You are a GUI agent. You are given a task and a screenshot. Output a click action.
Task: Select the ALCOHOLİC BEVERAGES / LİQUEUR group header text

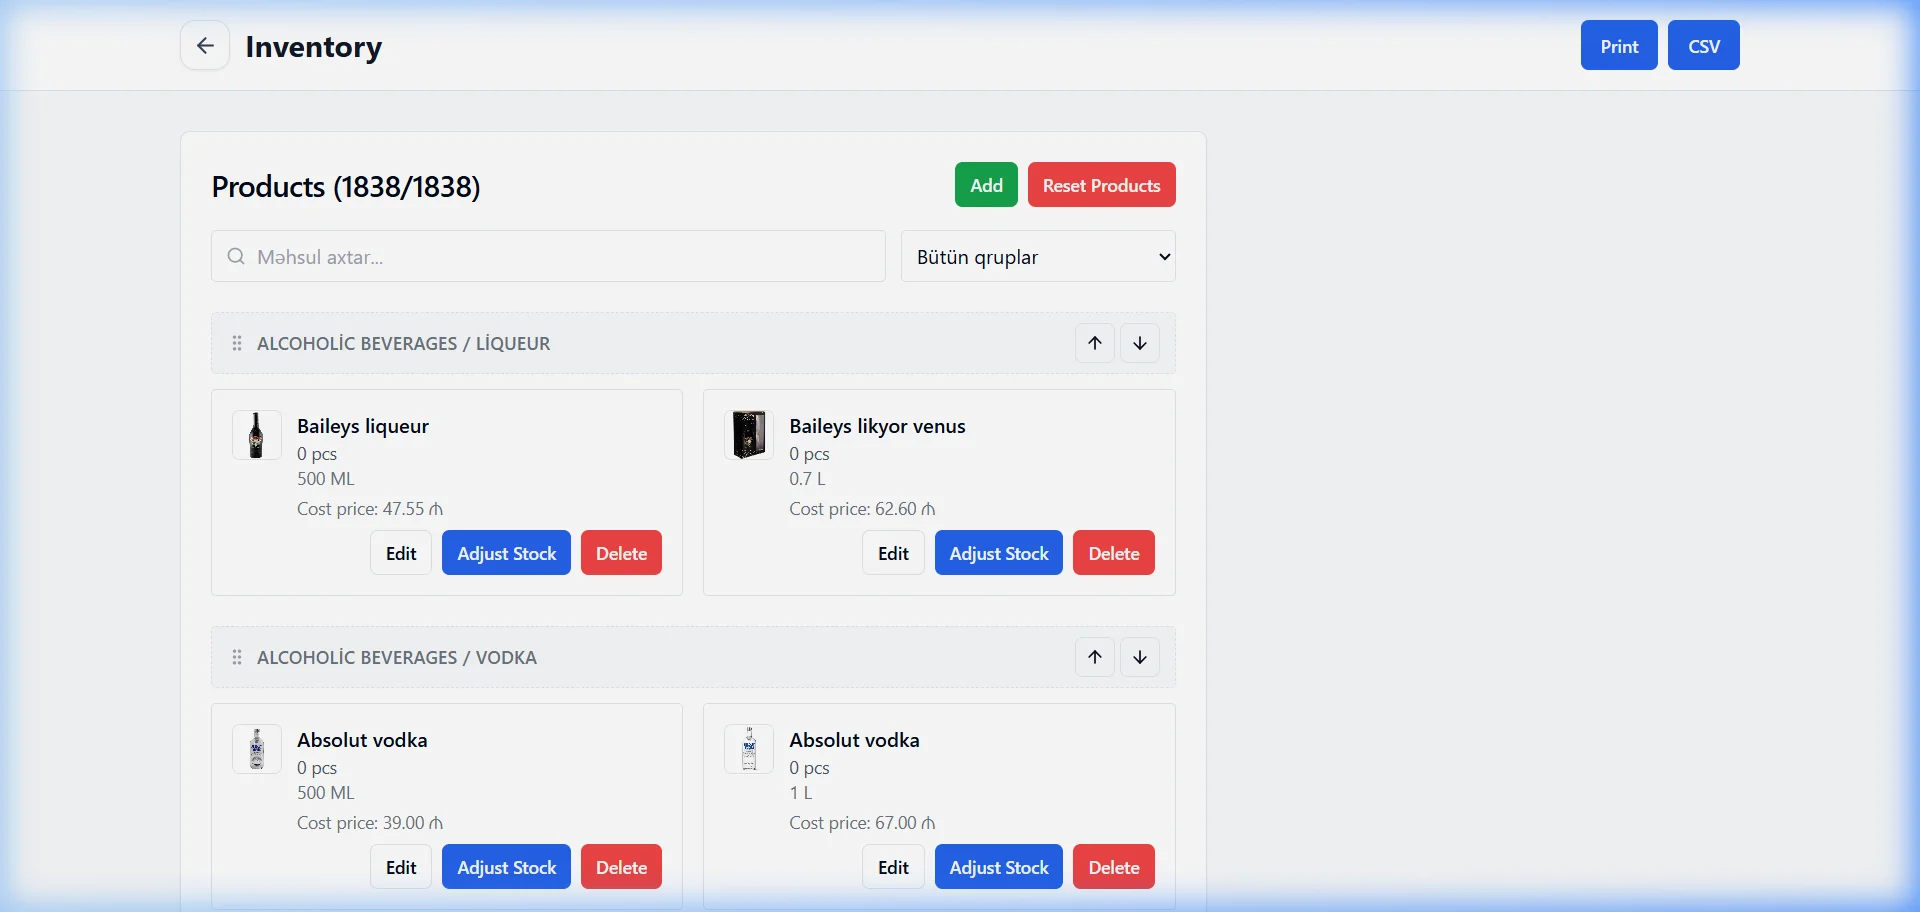[404, 343]
